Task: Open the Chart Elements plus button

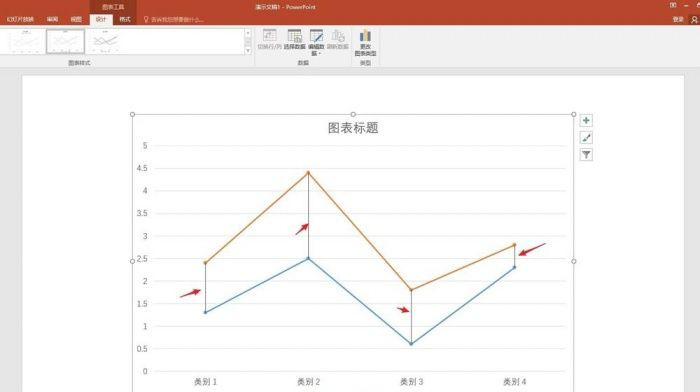Action: 586,121
